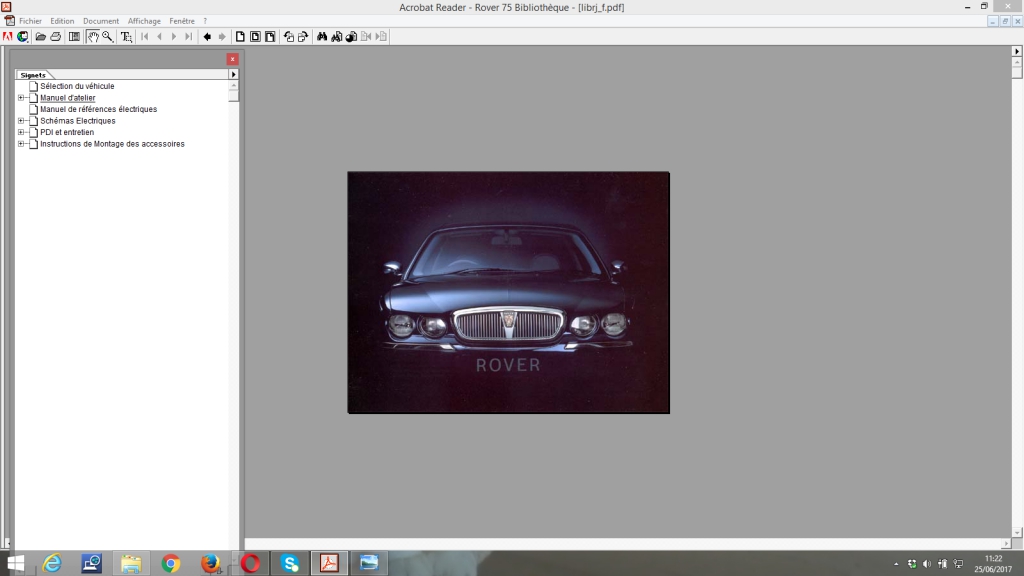Open Opera browser from taskbar
Image resolution: width=1024 pixels, height=576 pixels.
(x=250, y=563)
